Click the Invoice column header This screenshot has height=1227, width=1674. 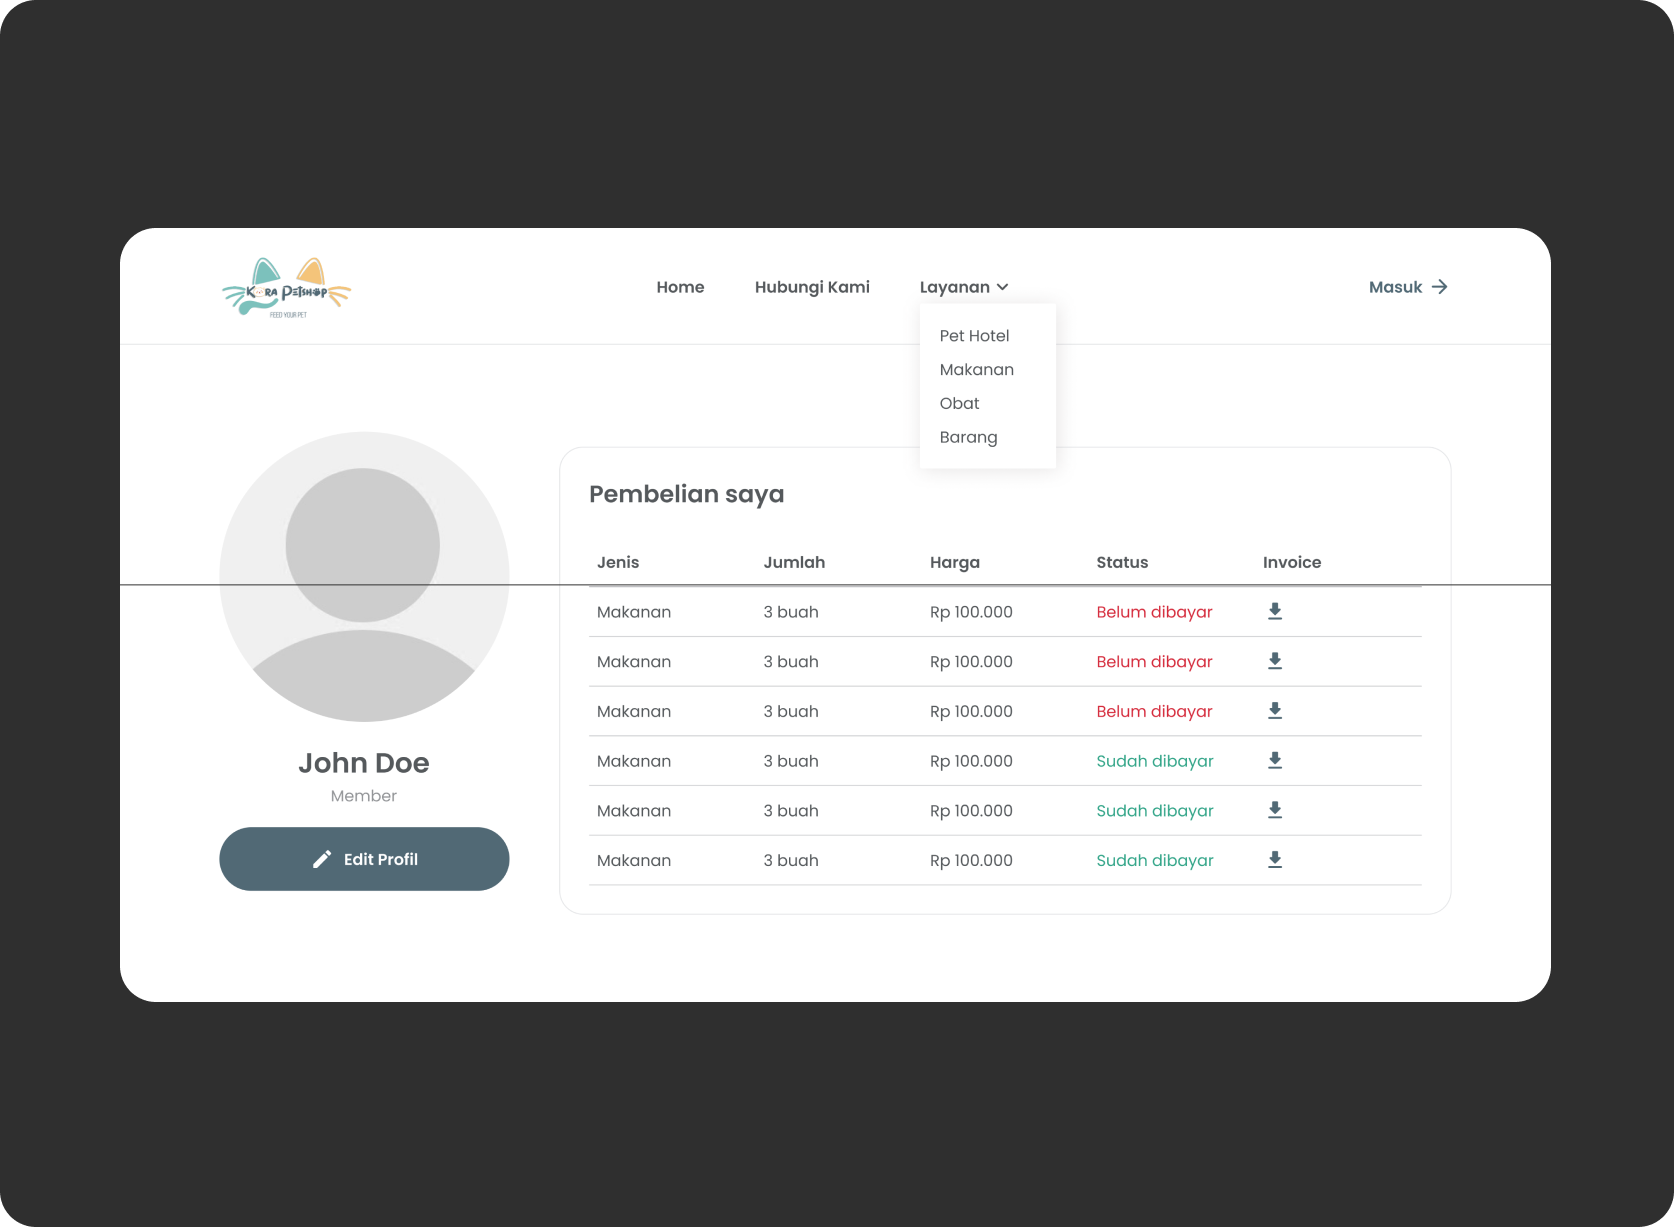point(1292,562)
